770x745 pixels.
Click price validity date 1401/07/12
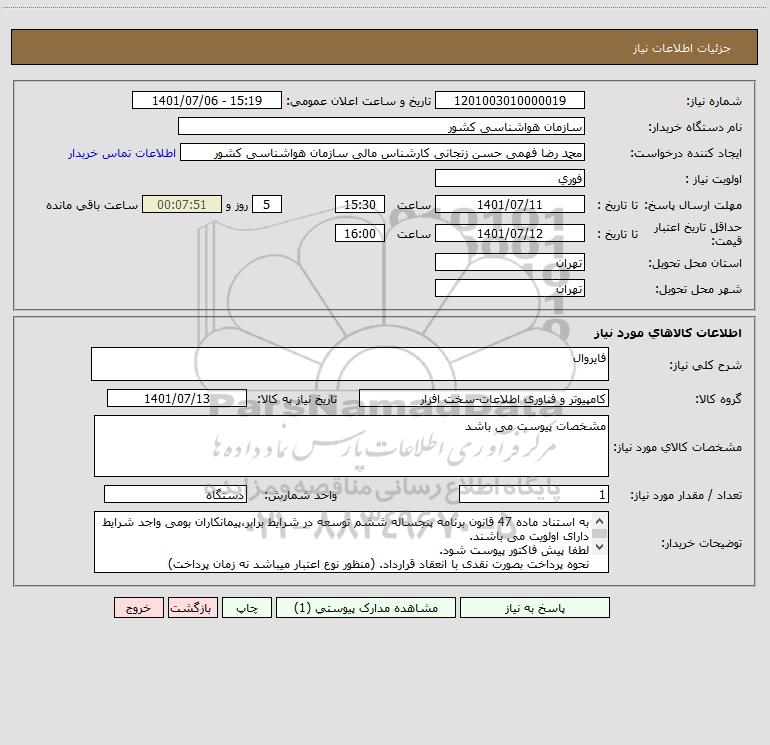pyautogui.click(x=510, y=233)
